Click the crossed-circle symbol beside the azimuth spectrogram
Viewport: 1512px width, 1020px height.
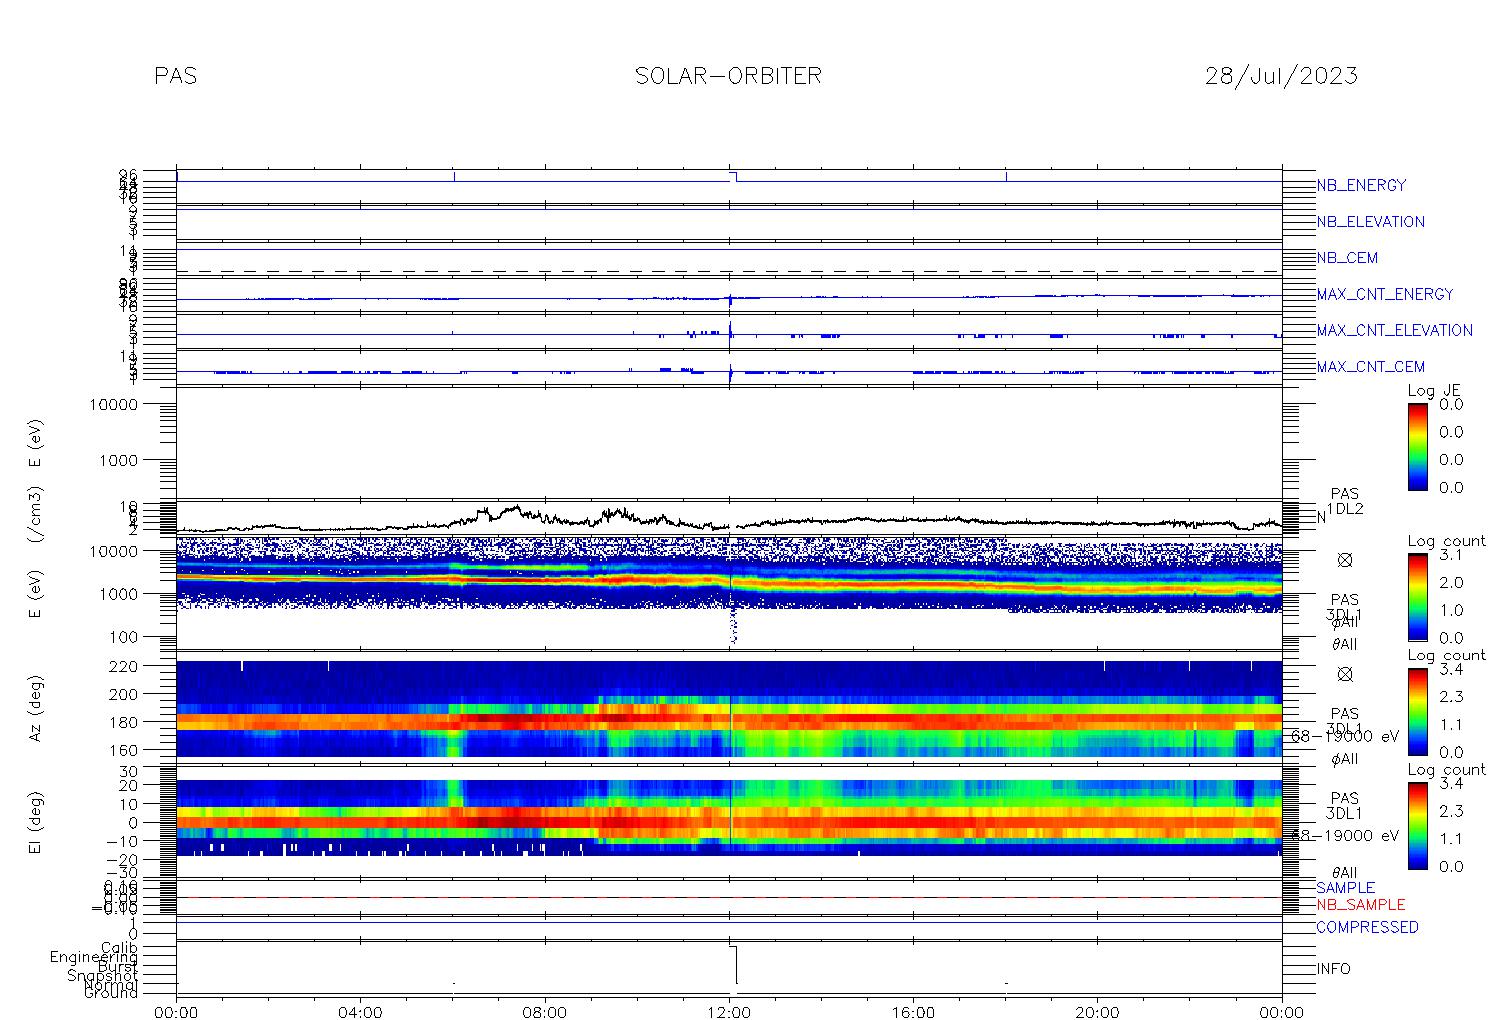pyautogui.click(x=1345, y=675)
